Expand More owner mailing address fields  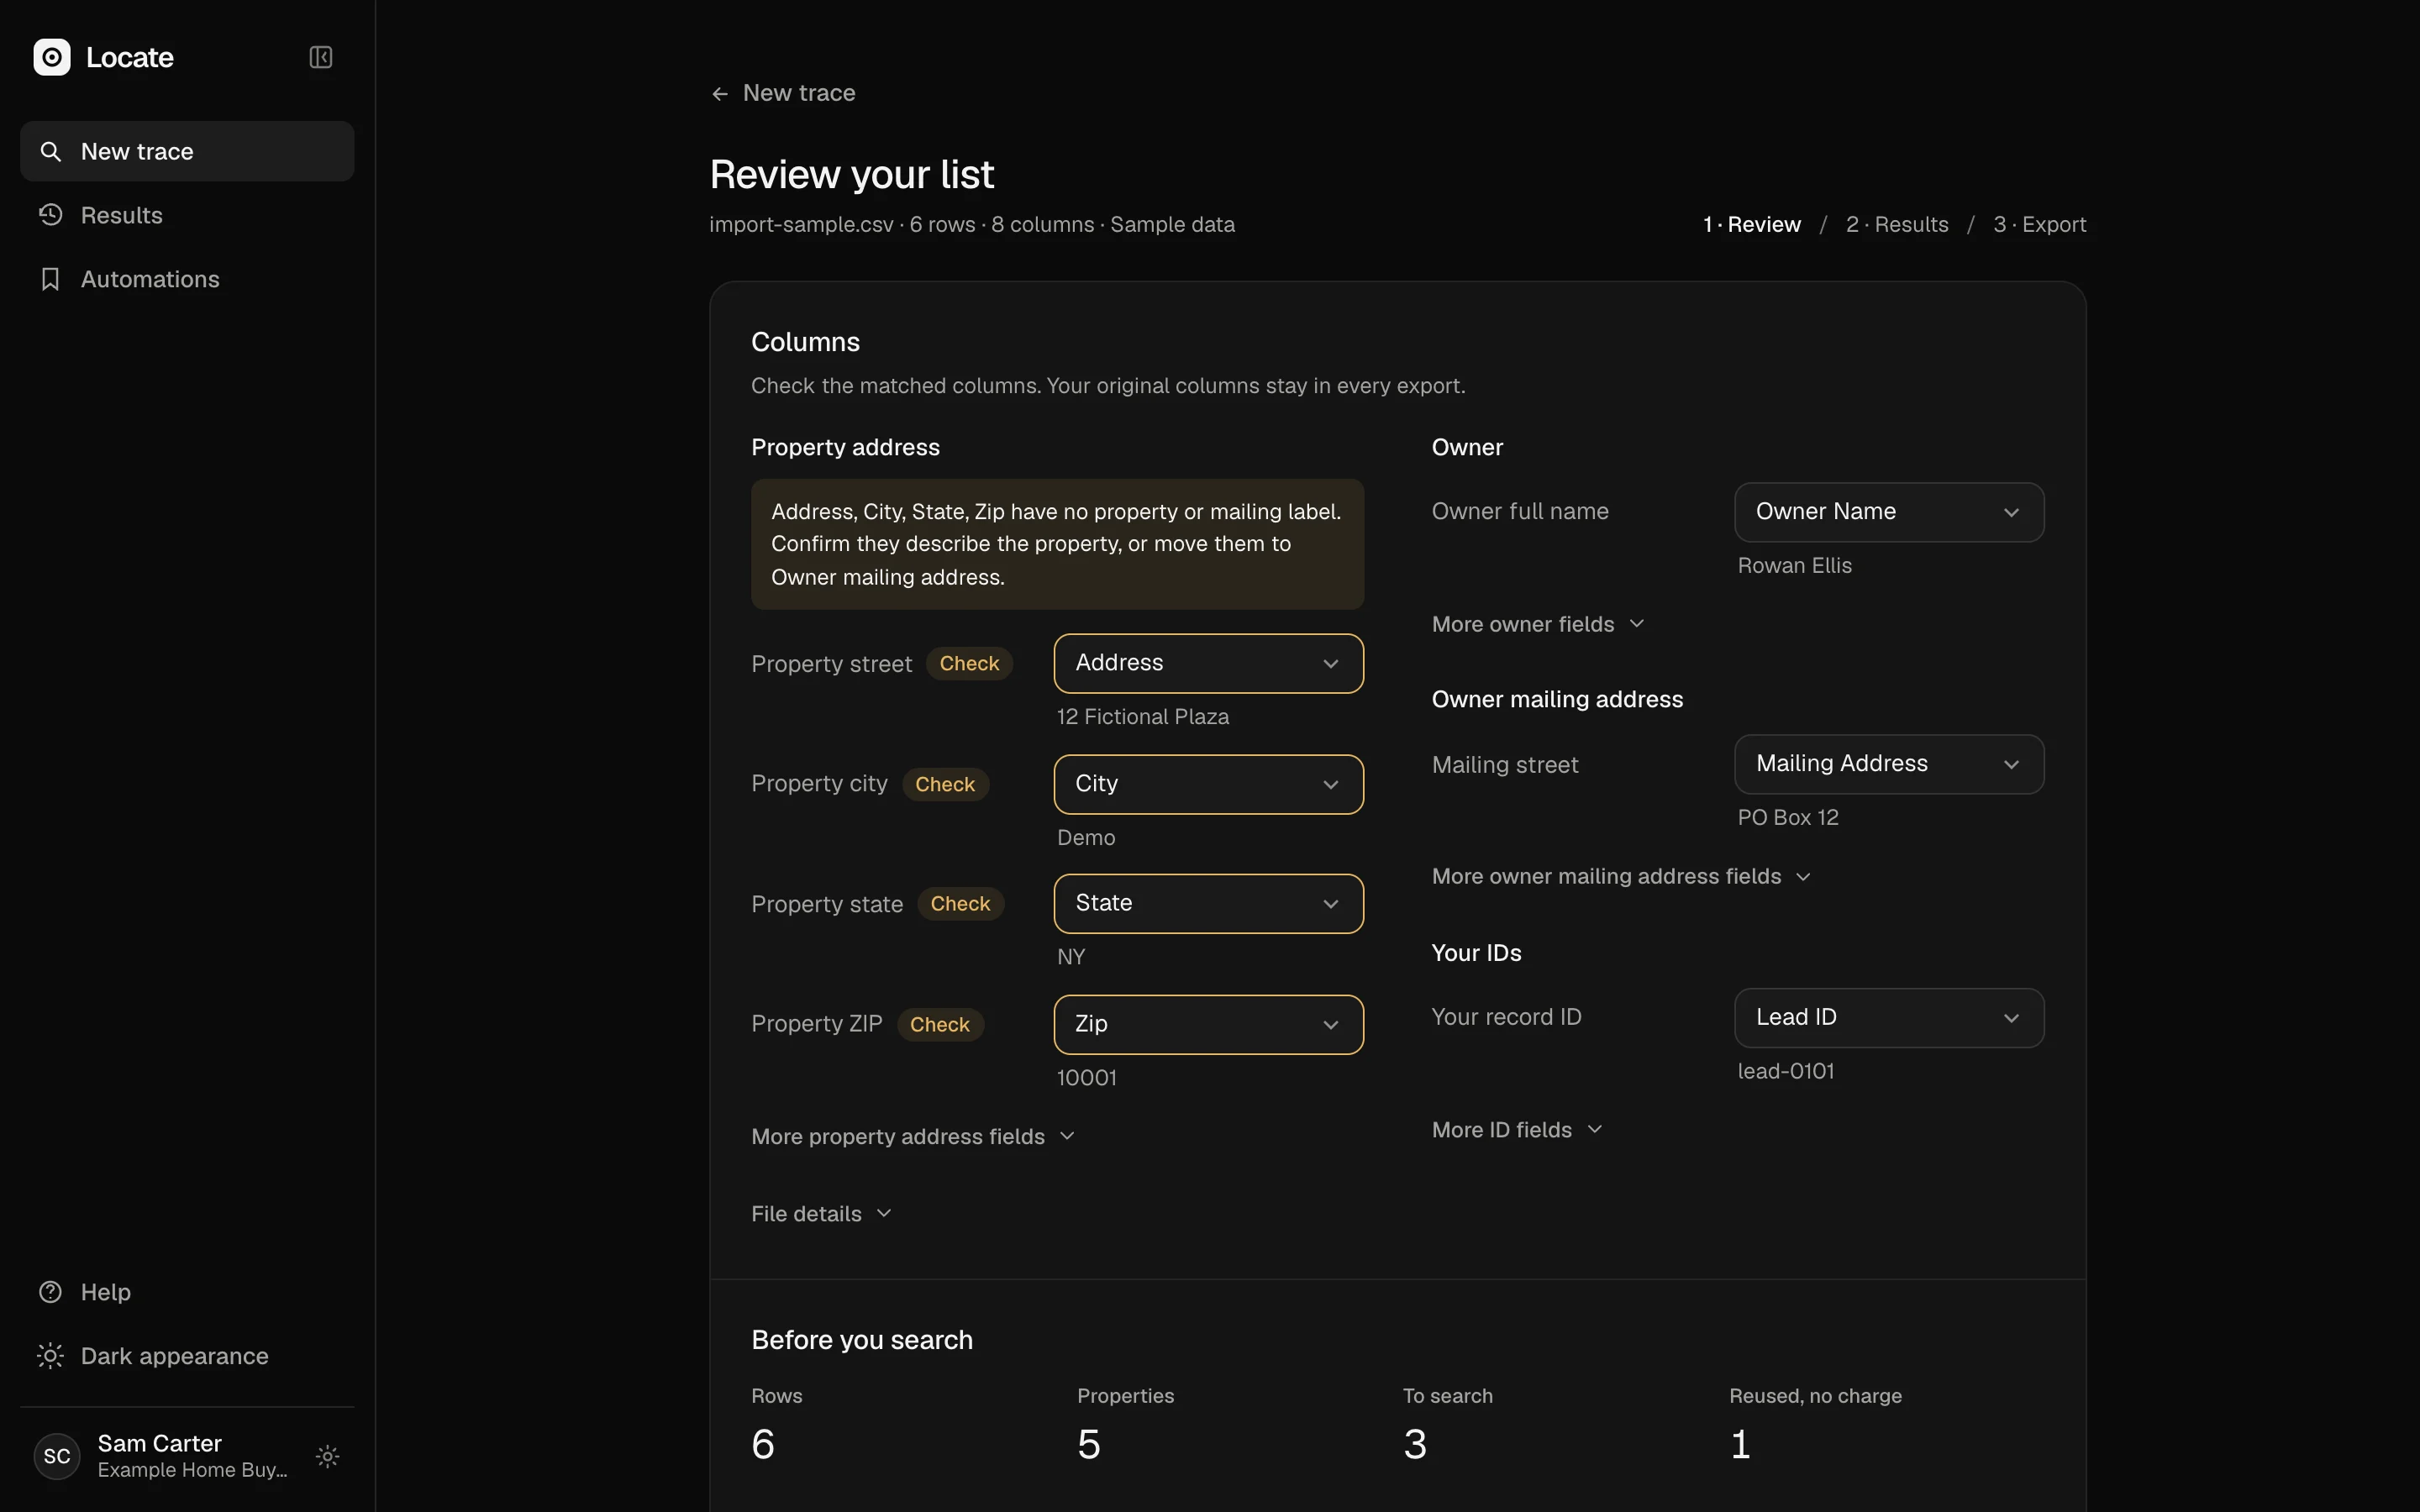pos(1621,876)
